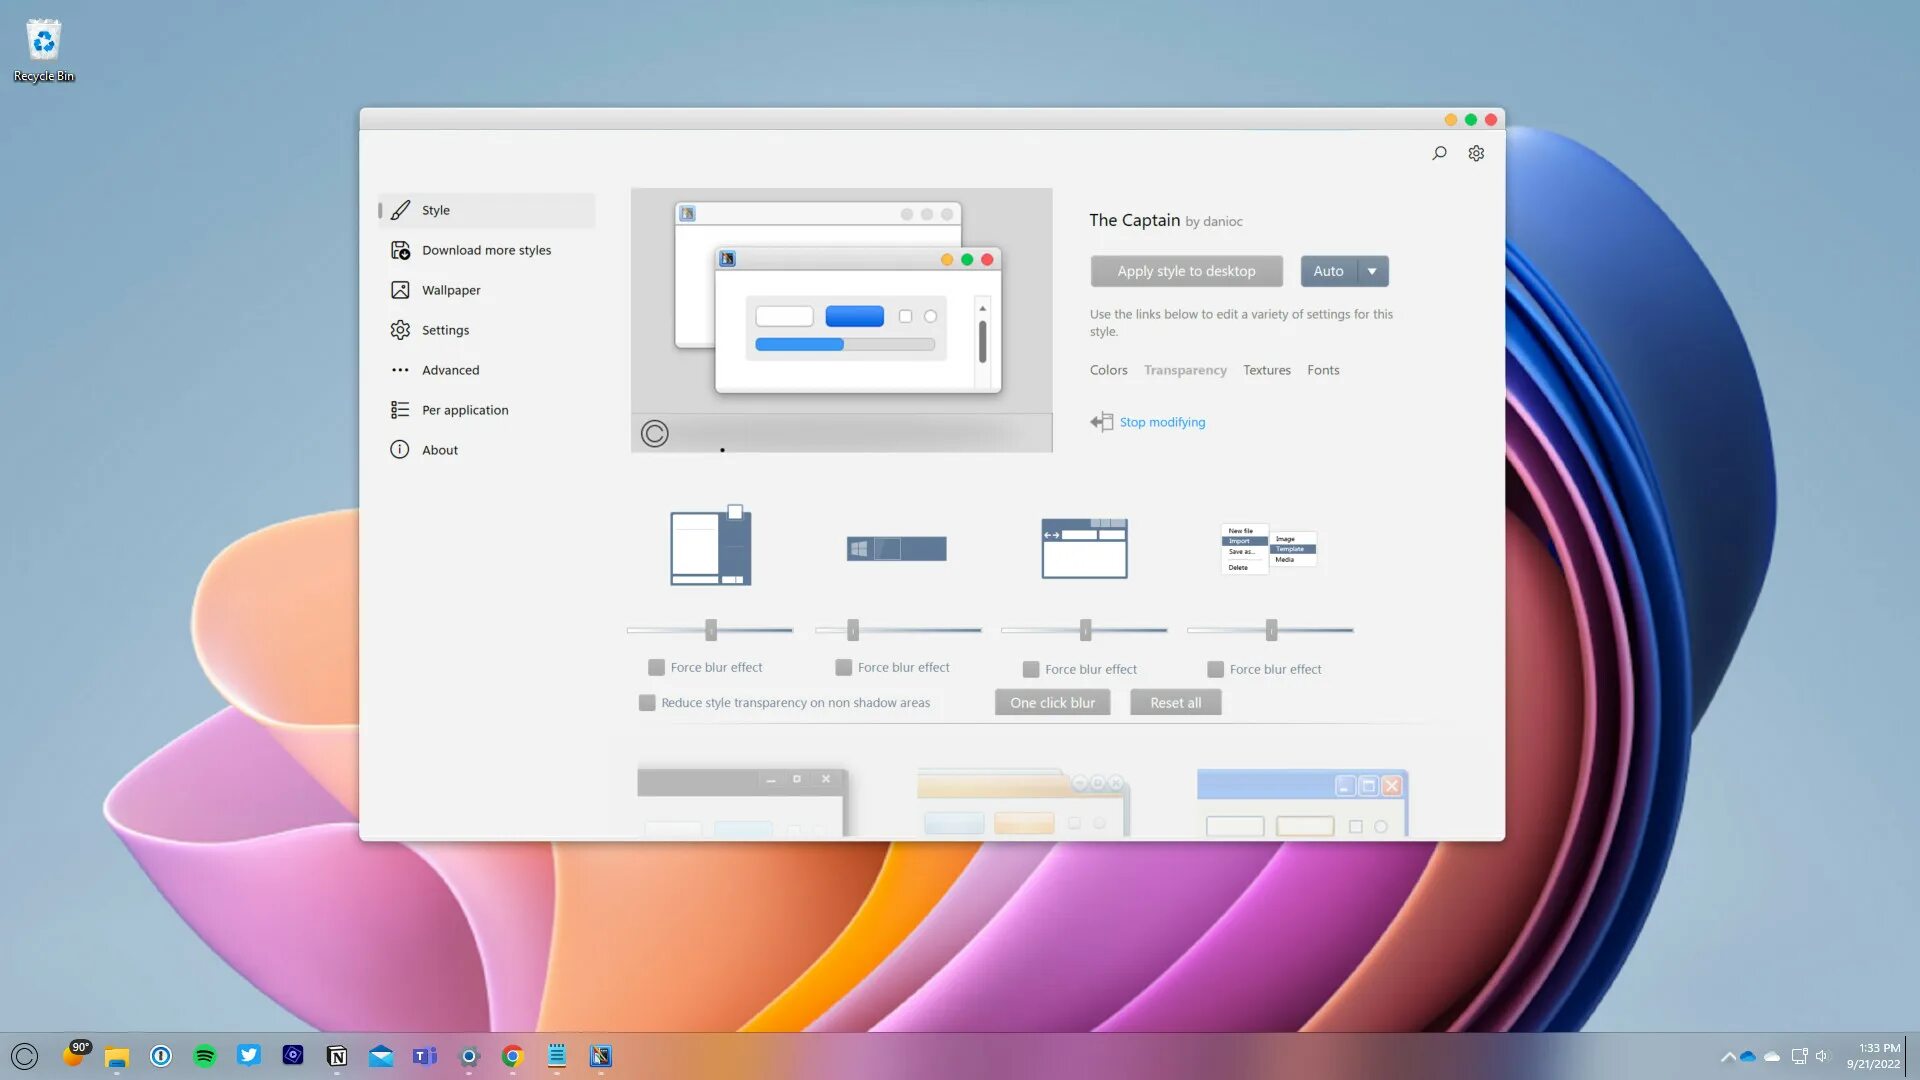Open the Advanced section with ellipsis
1920x1080 pixels.
tap(400, 370)
